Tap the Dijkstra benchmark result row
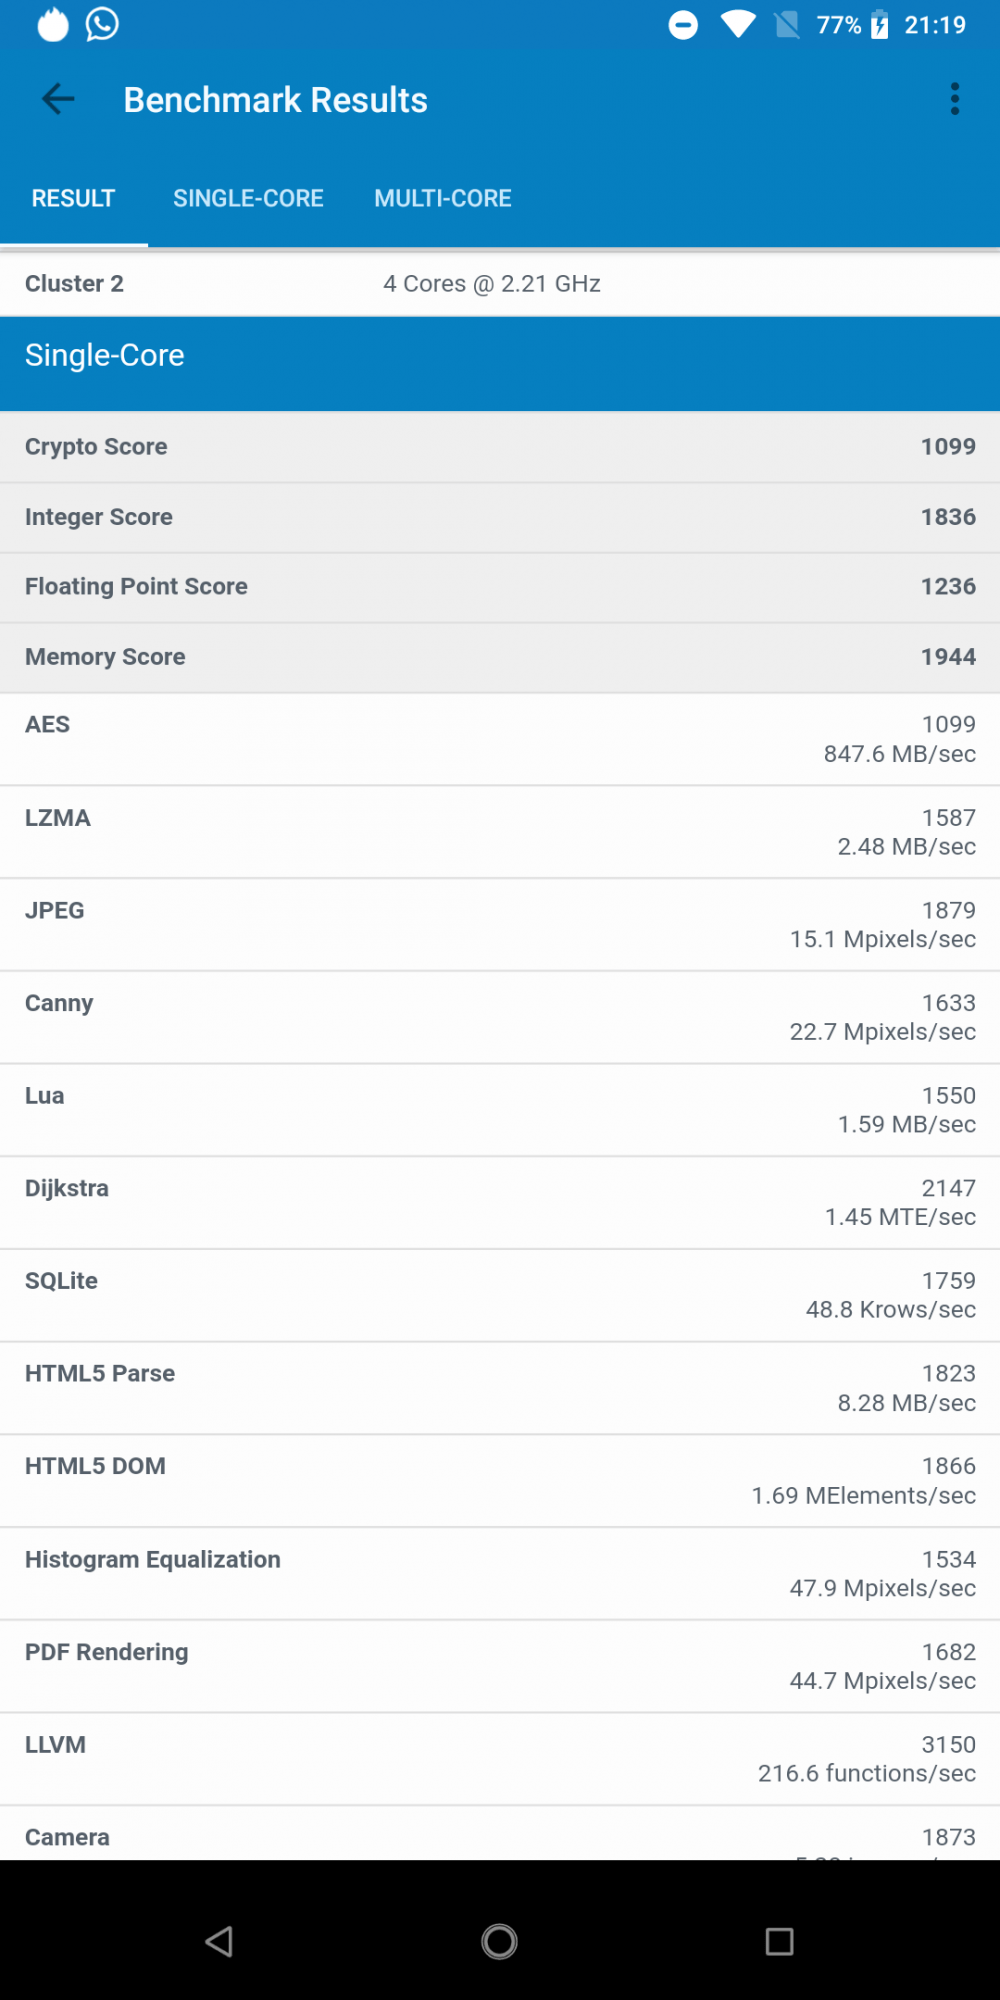The width and height of the screenshot is (1000, 2000). tap(500, 1203)
